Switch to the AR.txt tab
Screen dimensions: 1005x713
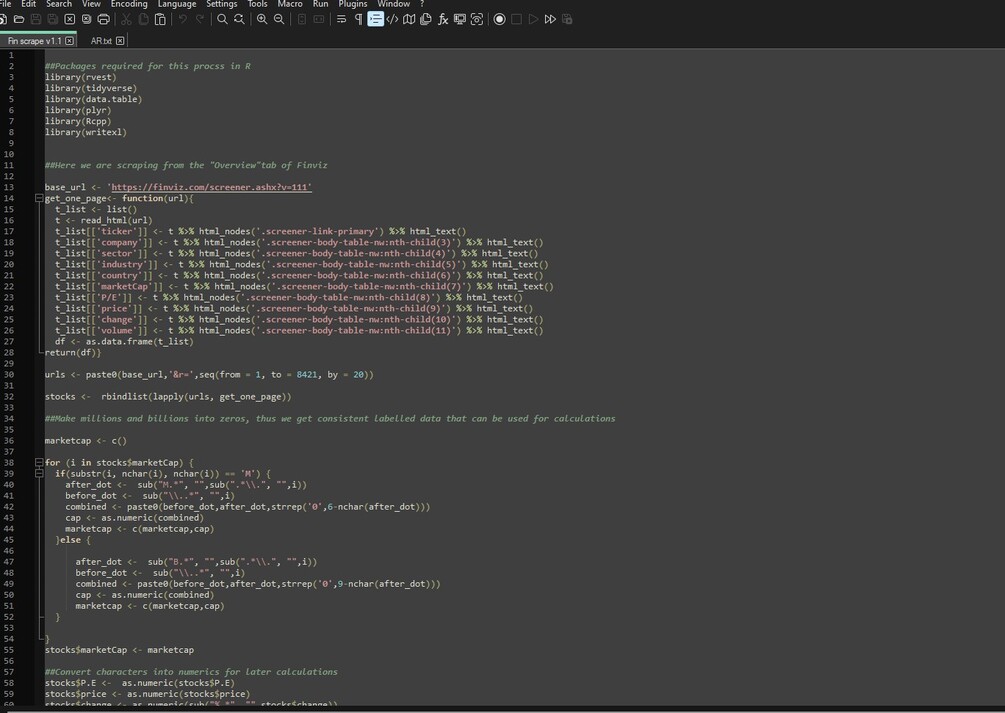[101, 41]
